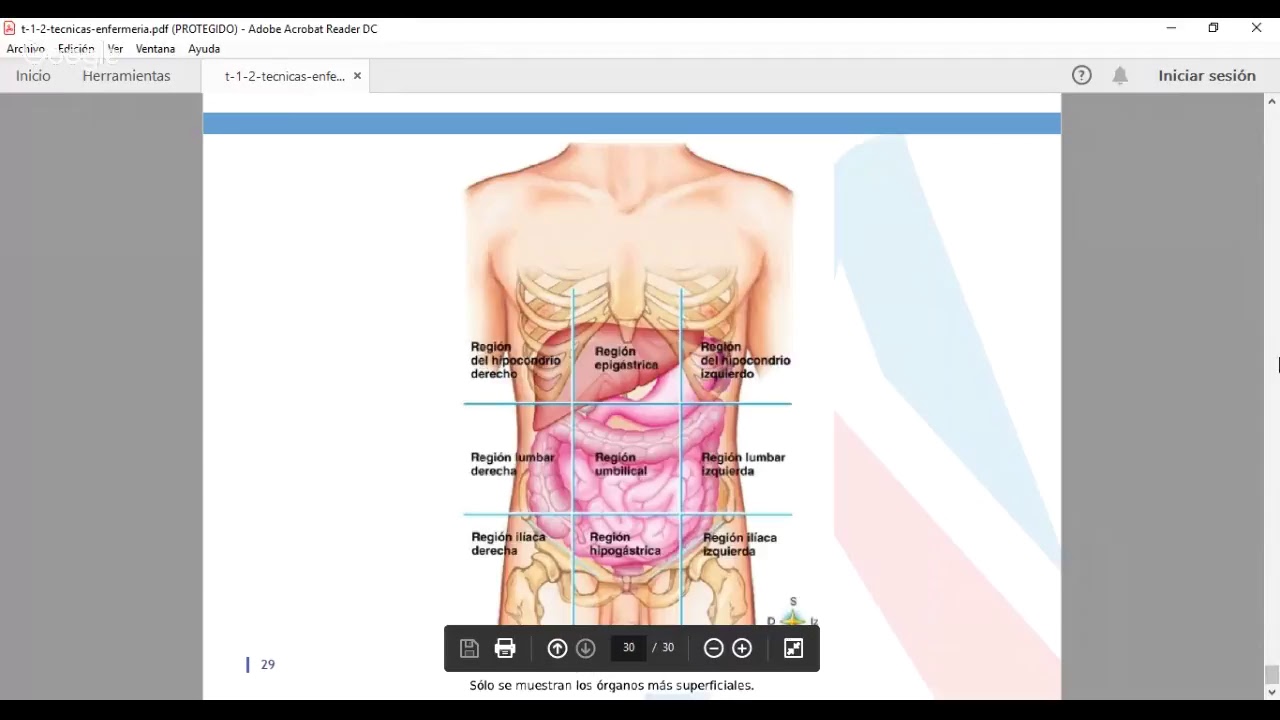Click the "Región lumbar derecha" label
This screenshot has width=1280, height=720.
512,464
